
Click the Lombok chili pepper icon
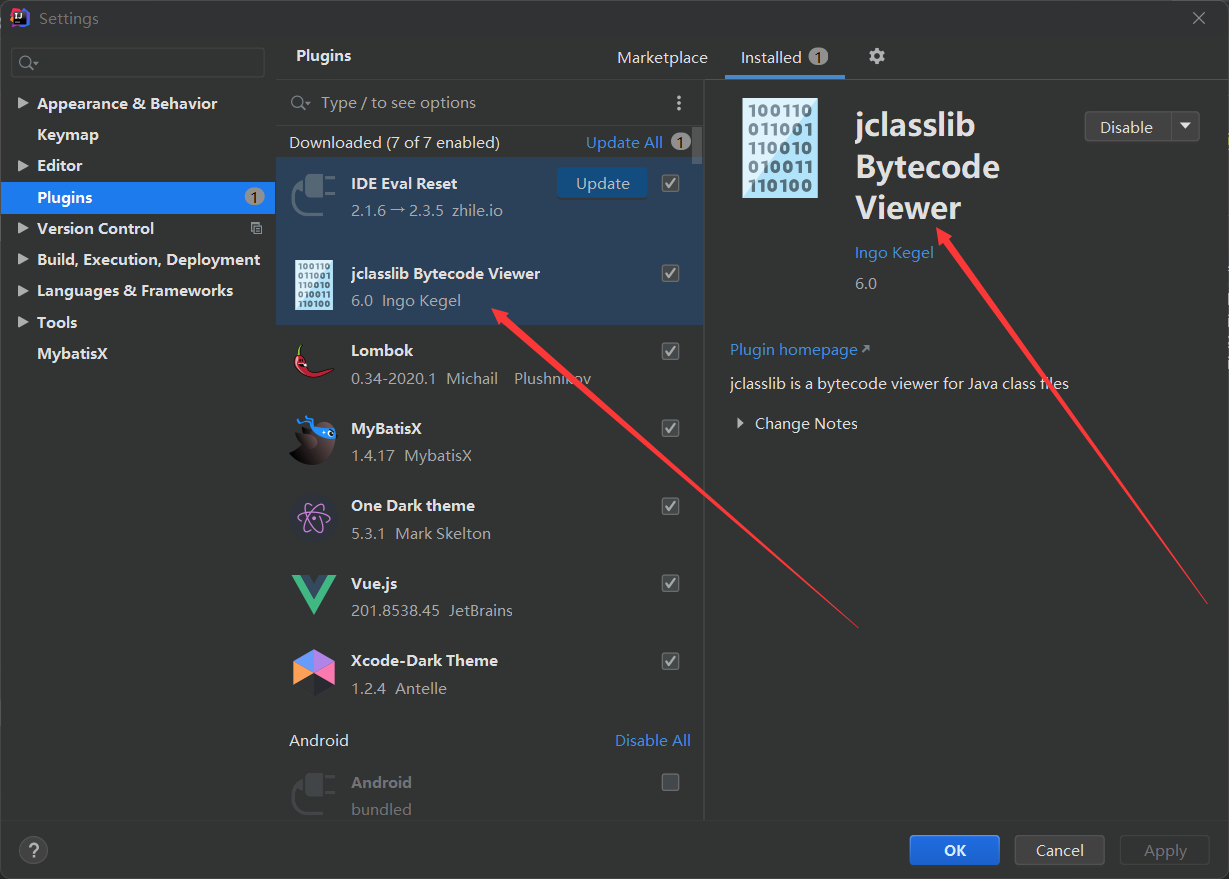coord(313,363)
